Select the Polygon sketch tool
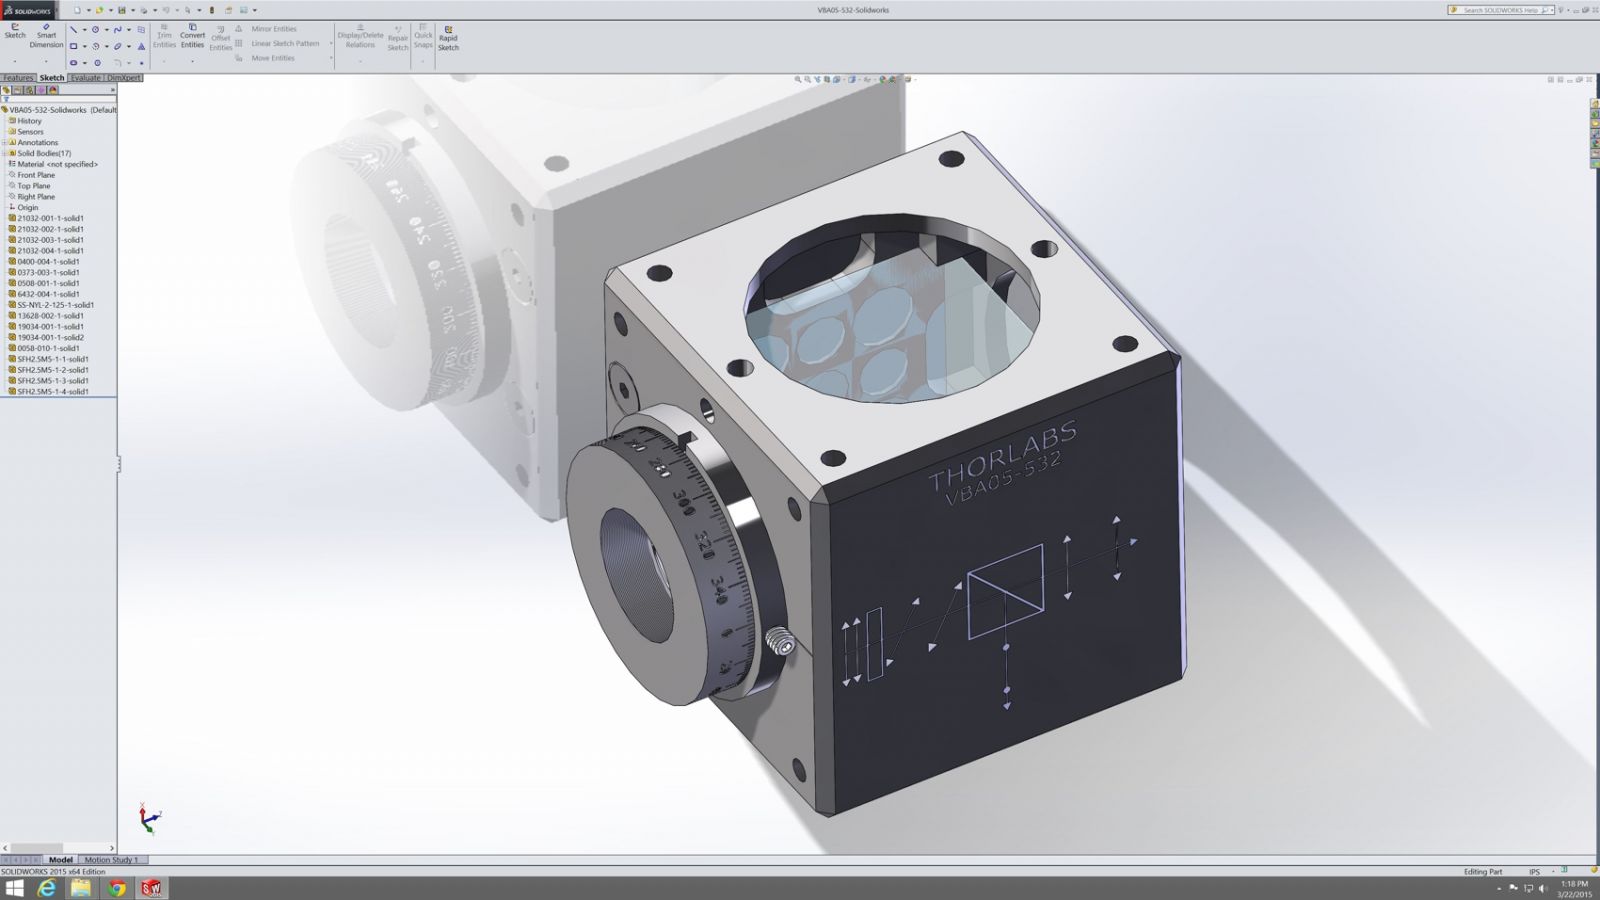The image size is (1600, 900). [x=97, y=62]
